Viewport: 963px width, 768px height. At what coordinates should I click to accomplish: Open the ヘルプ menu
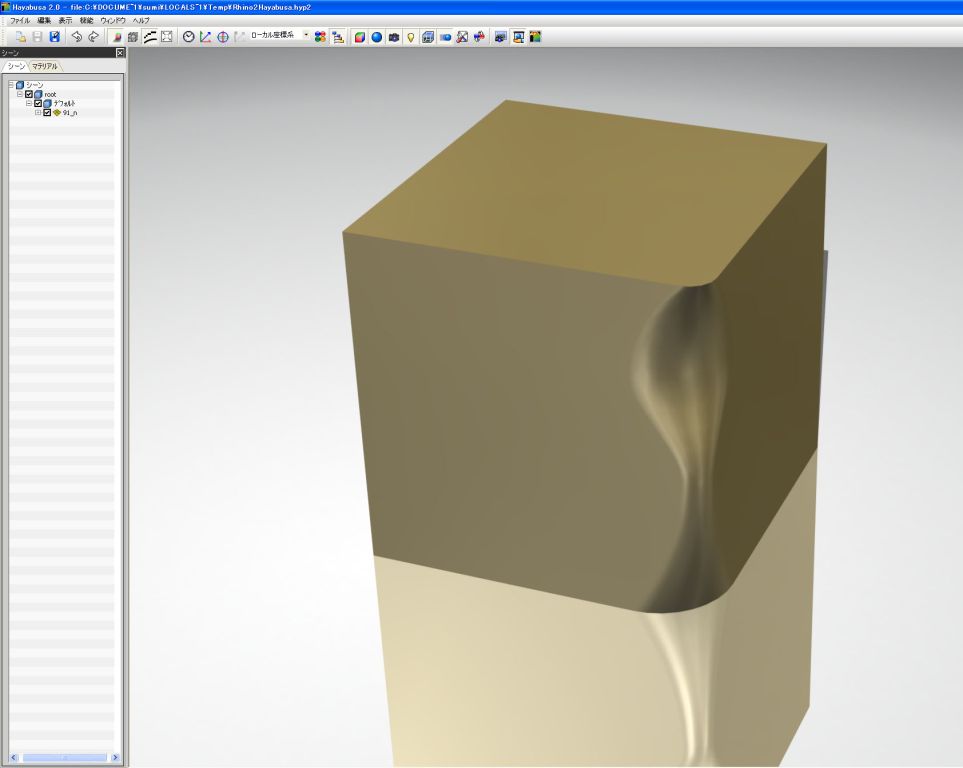pos(141,20)
